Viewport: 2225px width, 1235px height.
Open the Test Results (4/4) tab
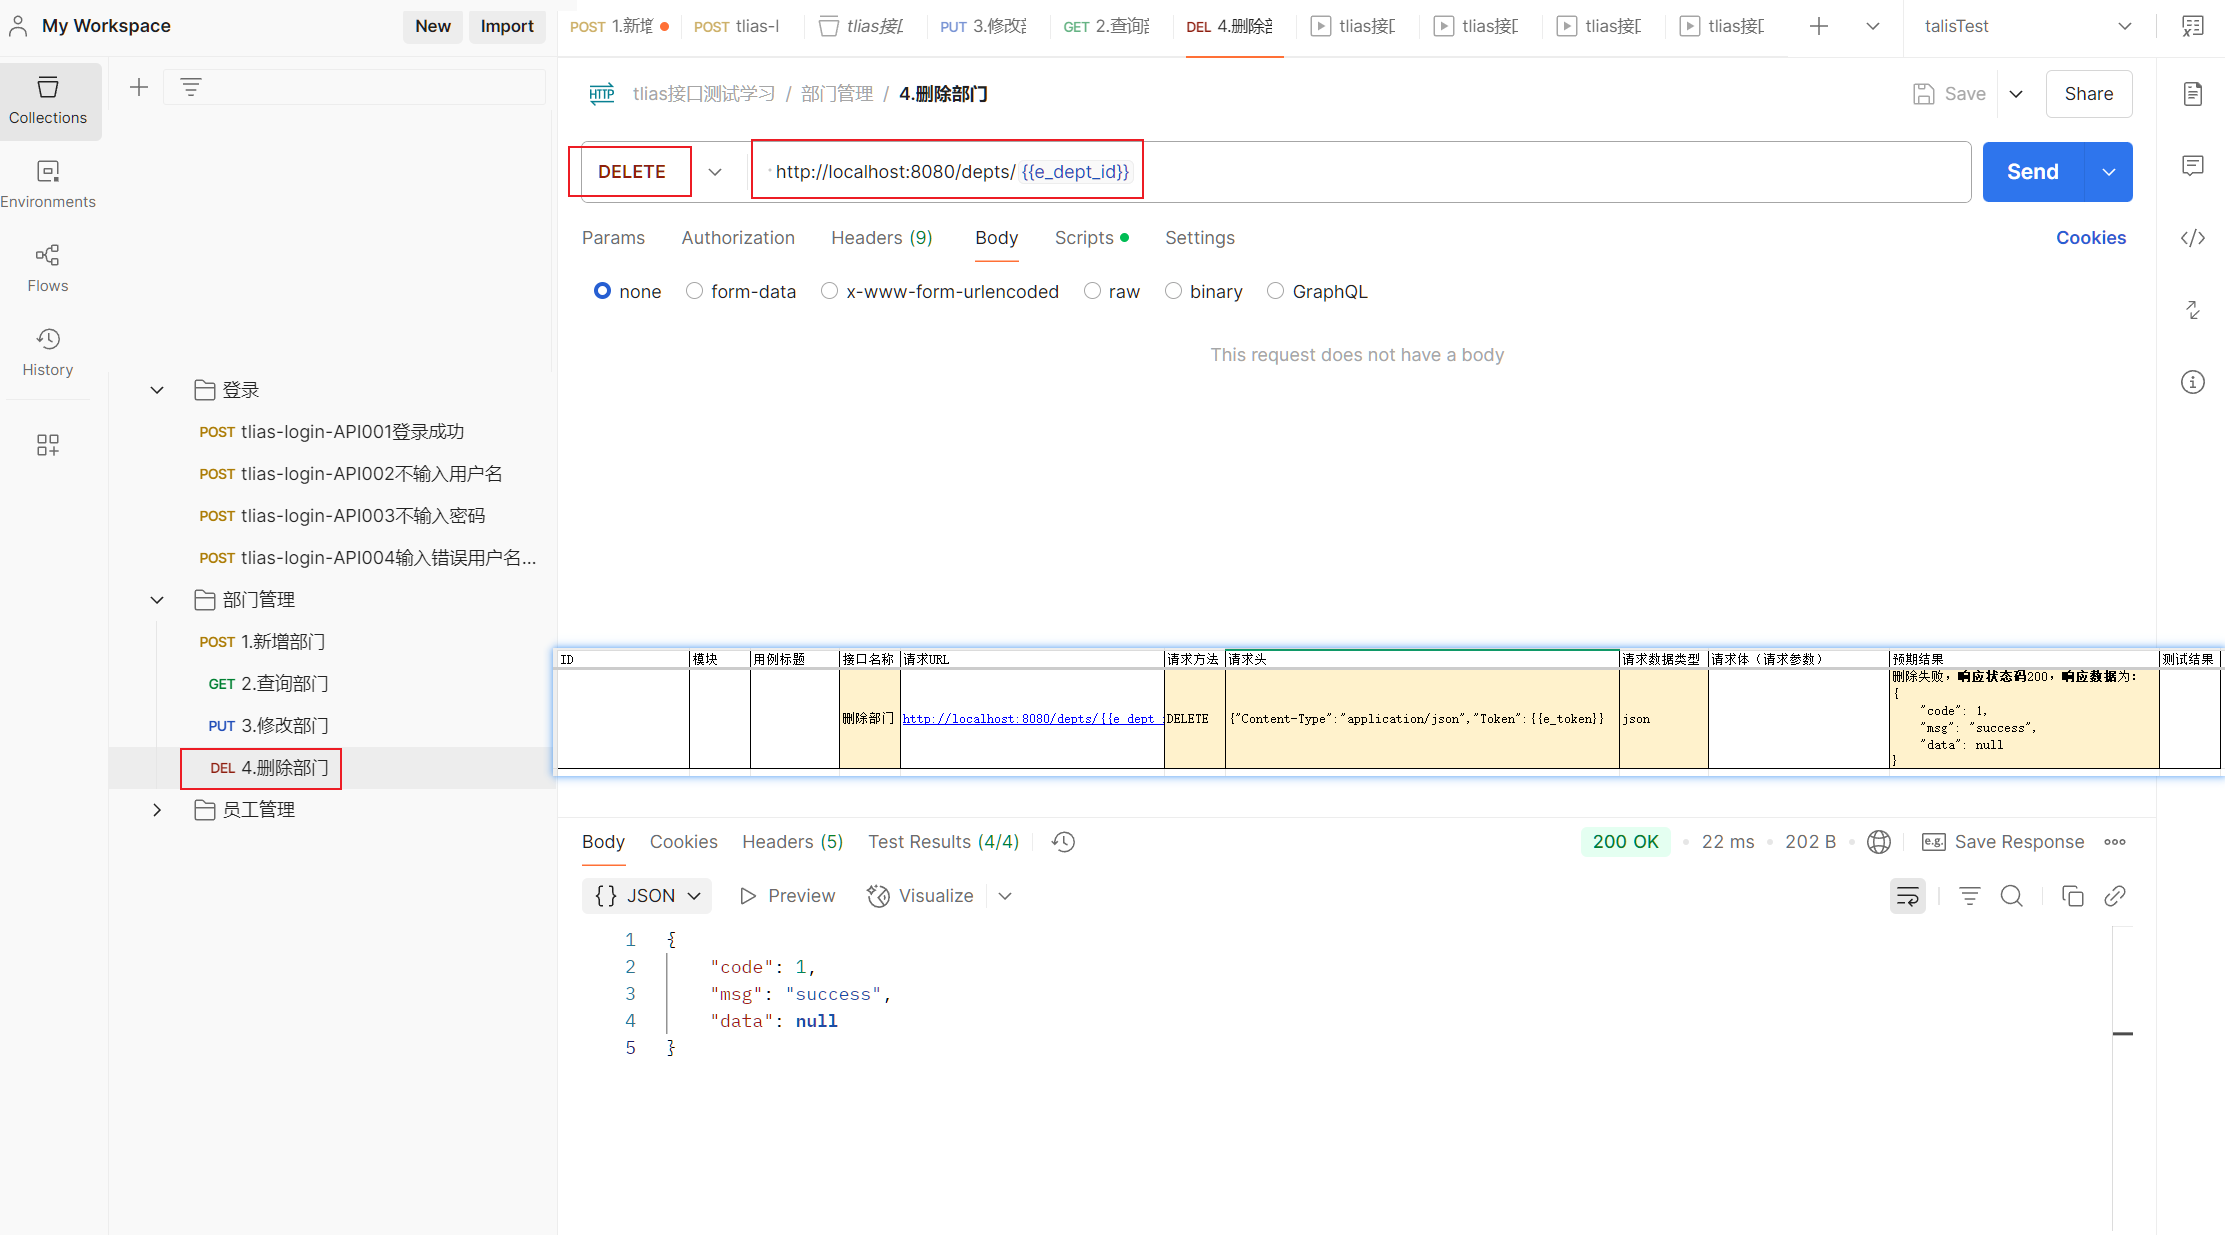pyautogui.click(x=943, y=842)
